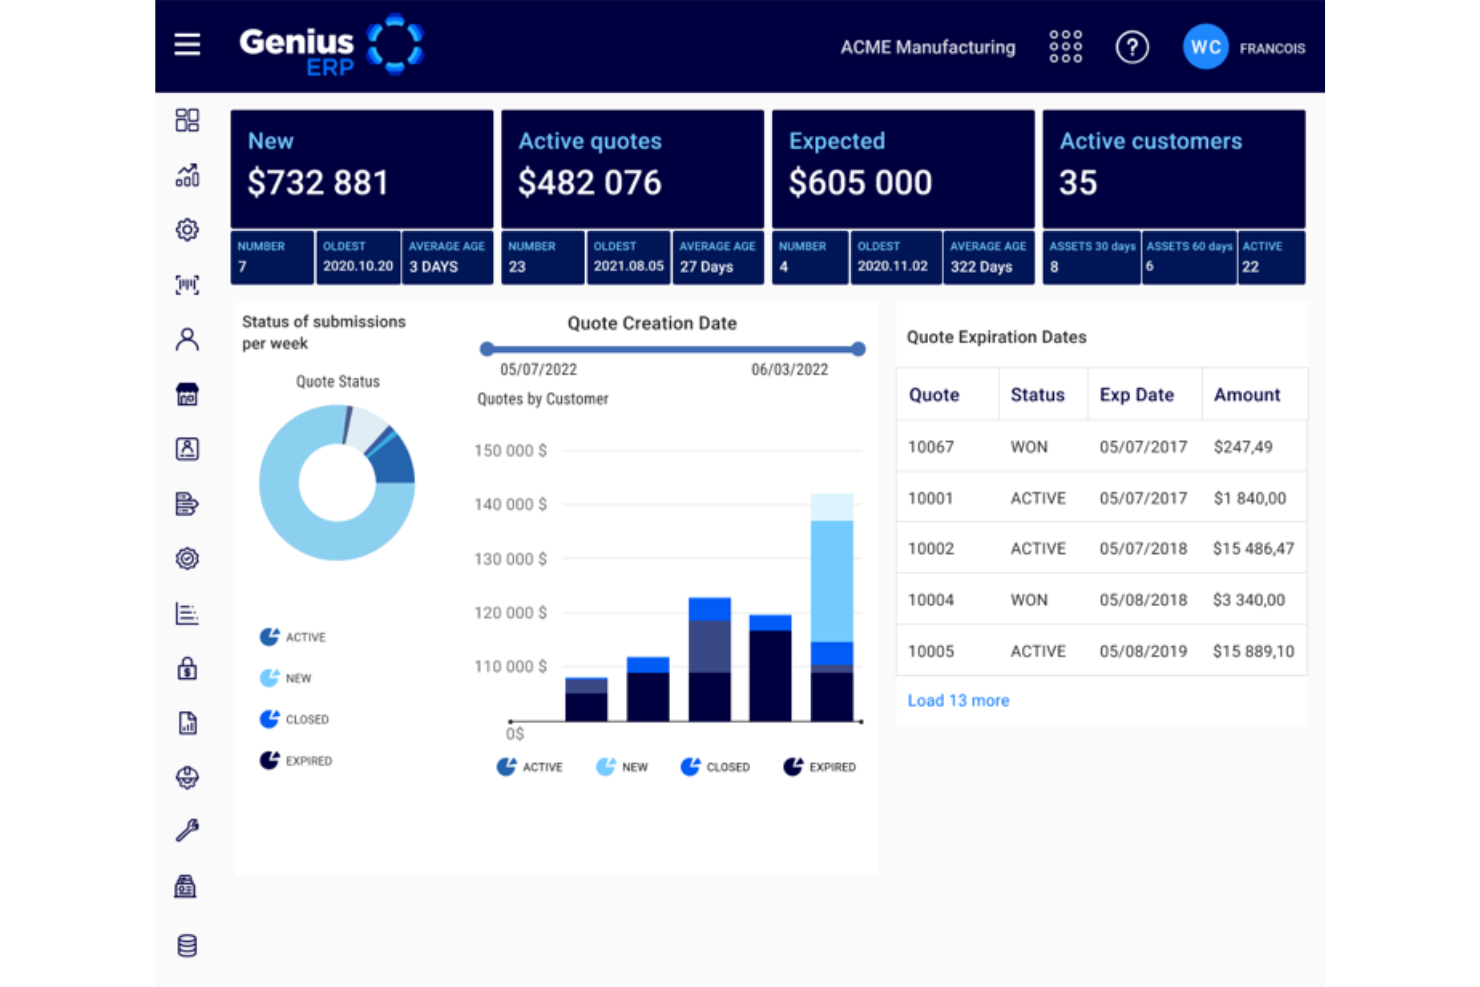Select the storefront icon in the sidebar
The height and width of the screenshot is (987, 1480).
coord(187,393)
